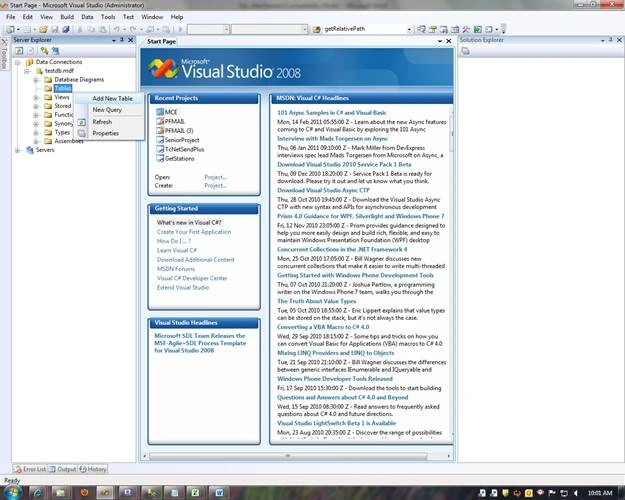Open Server Explorer window position dropdown arrow
Screen dimensions: 625x500
[x=114, y=40]
